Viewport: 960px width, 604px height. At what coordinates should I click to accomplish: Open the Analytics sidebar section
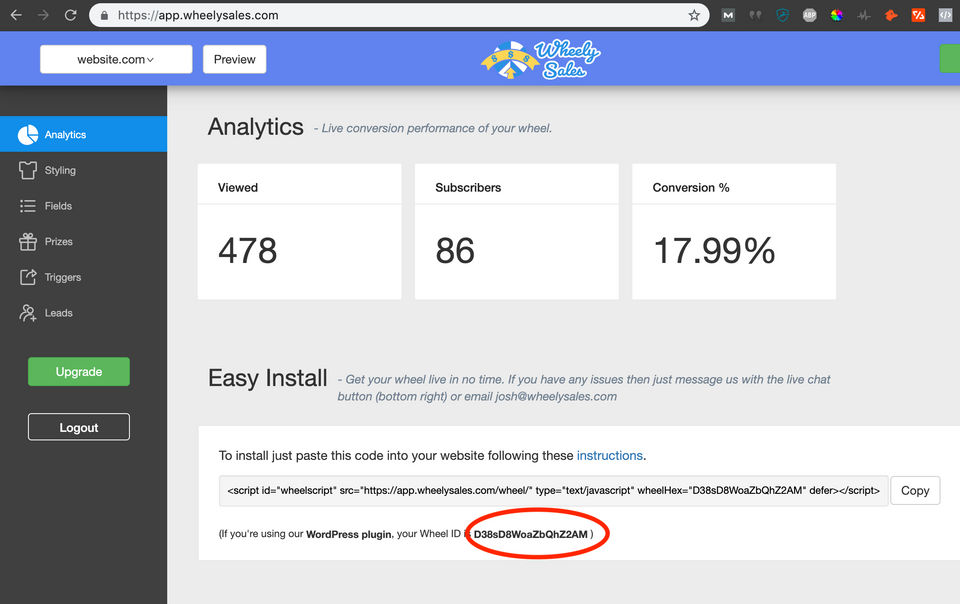coord(83,135)
